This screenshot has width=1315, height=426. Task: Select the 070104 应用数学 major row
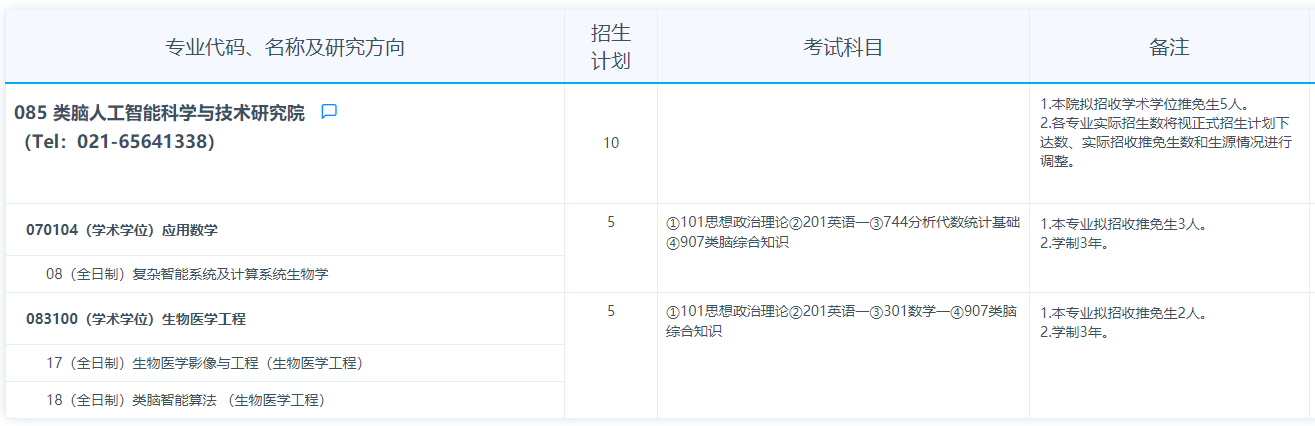tap(122, 230)
